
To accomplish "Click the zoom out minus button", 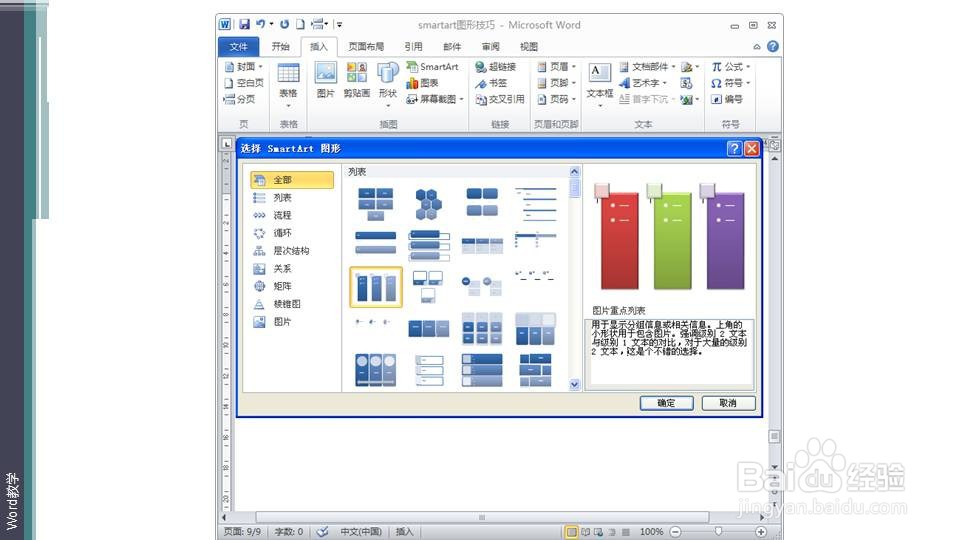I will (x=675, y=531).
